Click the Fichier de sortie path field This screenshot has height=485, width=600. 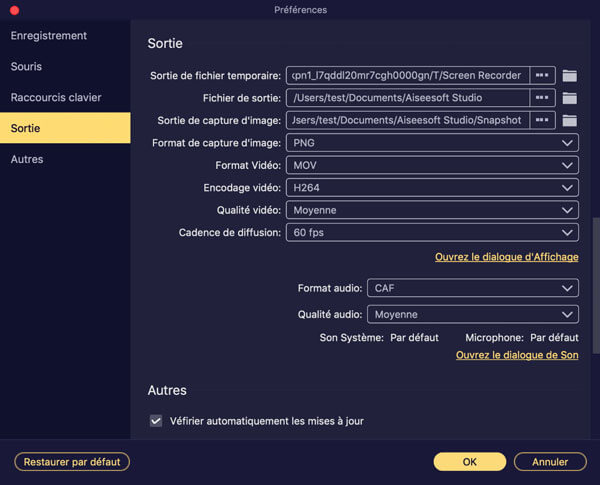pos(406,98)
